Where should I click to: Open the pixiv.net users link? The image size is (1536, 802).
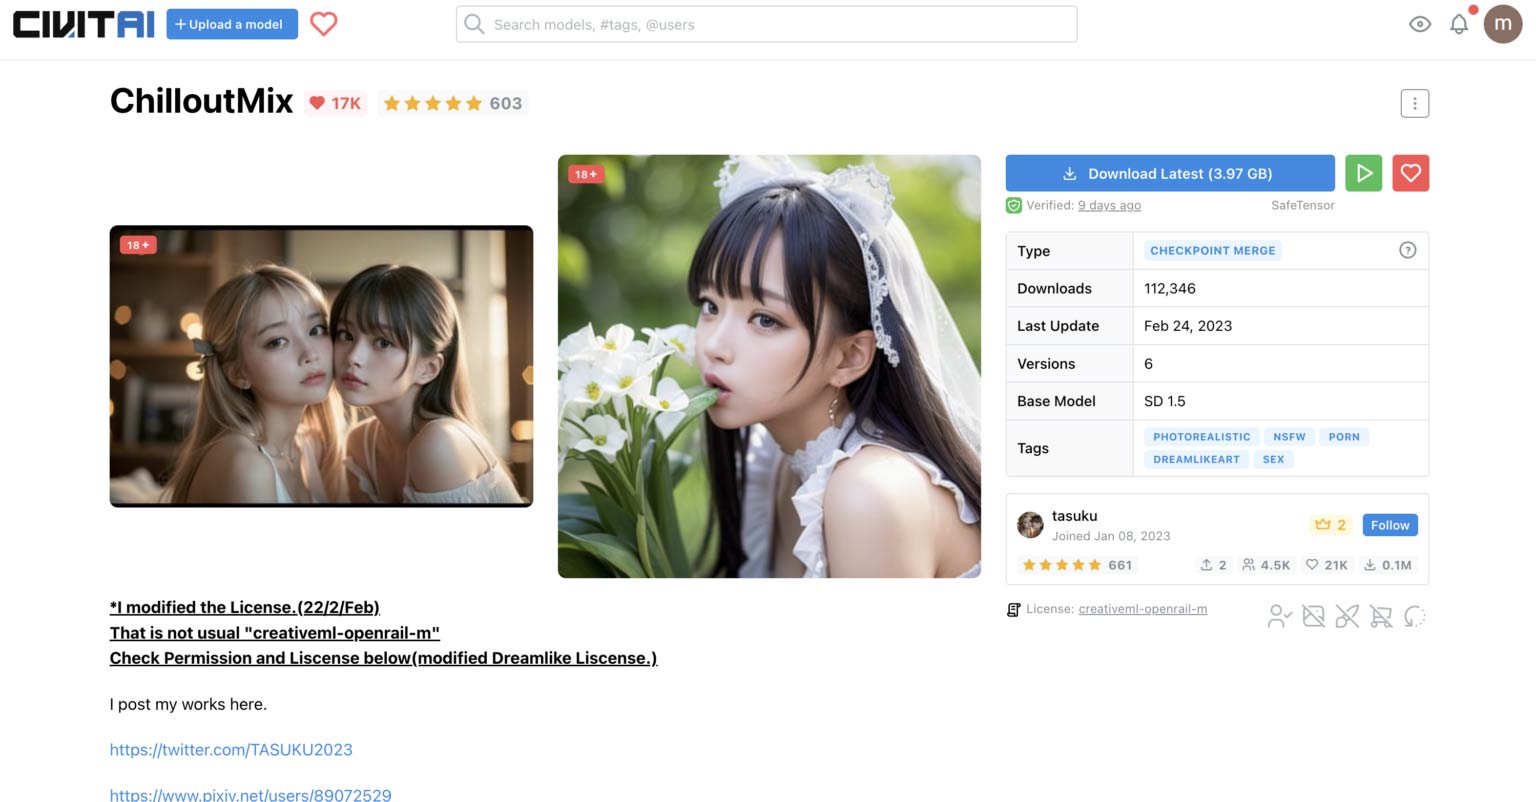tap(250, 795)
